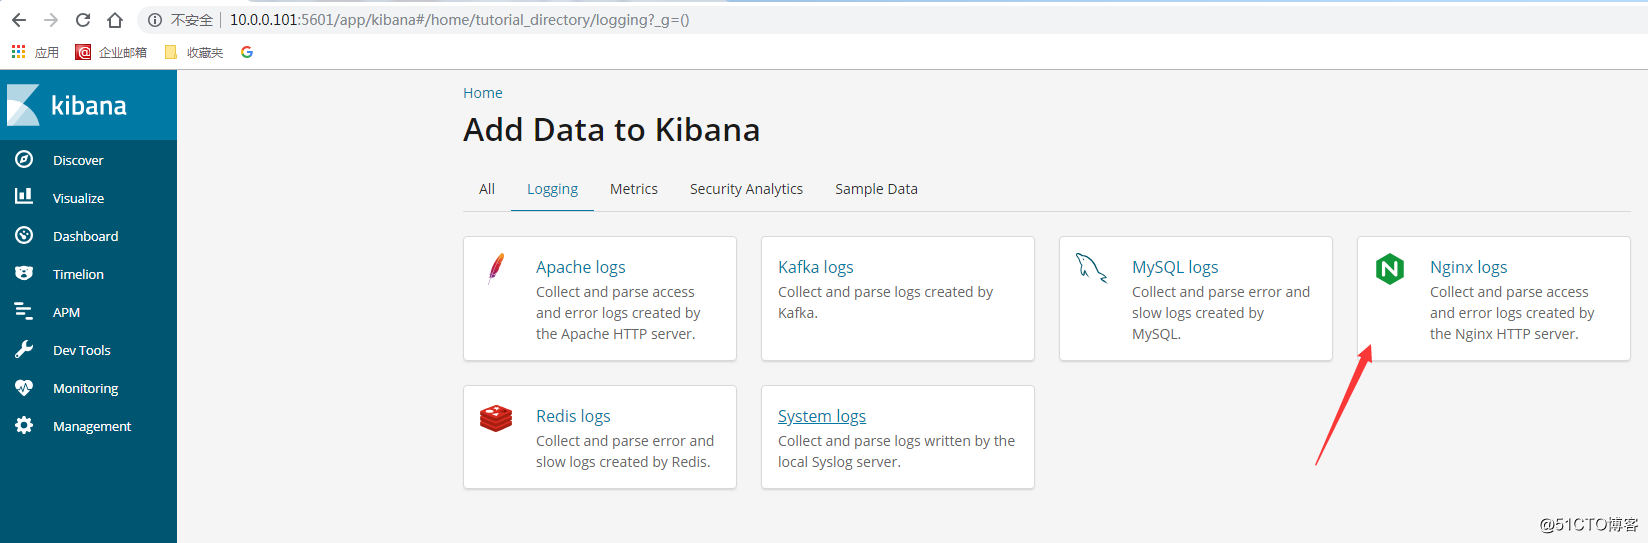Switch to the All tab
Viewport: 1648px width, 543px height.
click(x=487, y=189)
